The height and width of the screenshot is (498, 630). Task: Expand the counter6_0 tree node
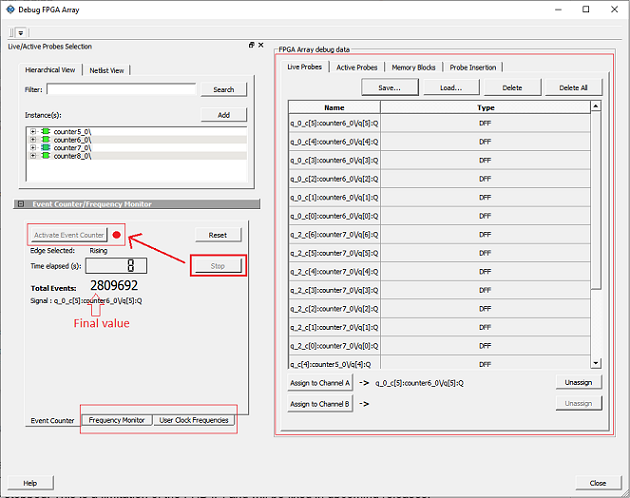33,140
